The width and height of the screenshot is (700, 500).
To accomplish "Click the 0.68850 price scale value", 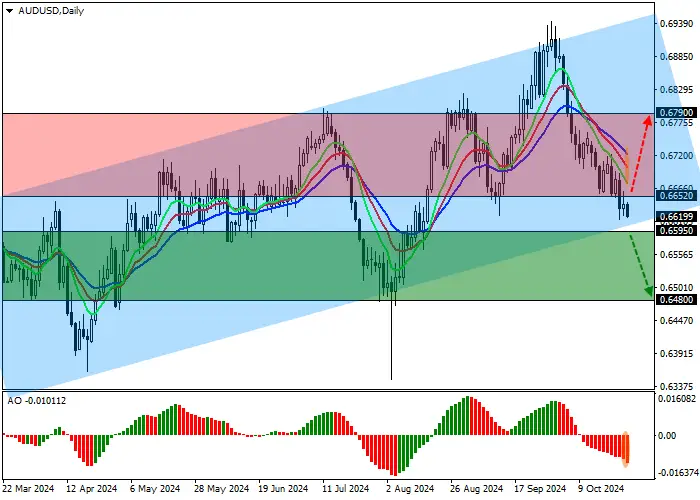I will [x=676, y=57].
